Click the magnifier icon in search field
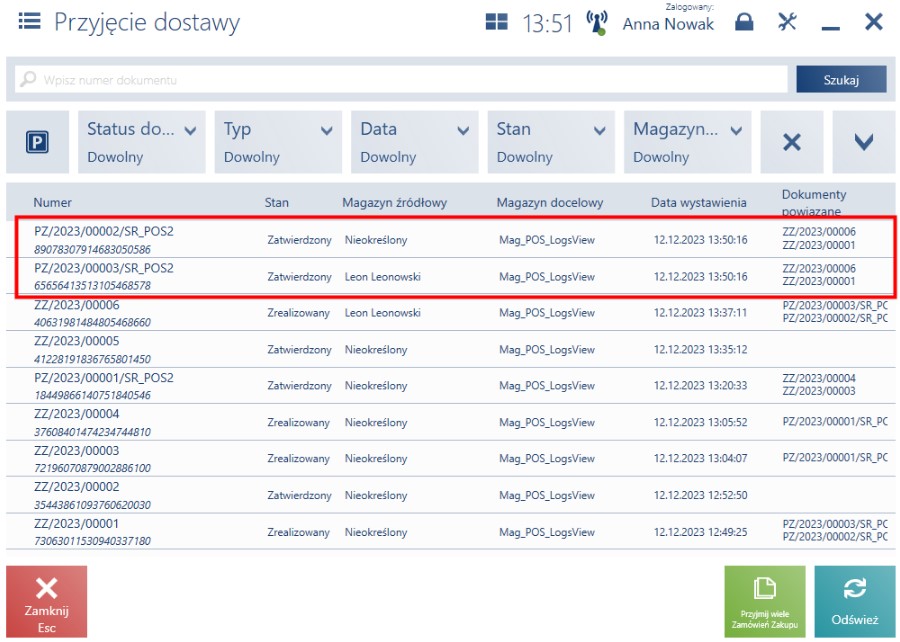900x642 pixels. coord(28,79)
